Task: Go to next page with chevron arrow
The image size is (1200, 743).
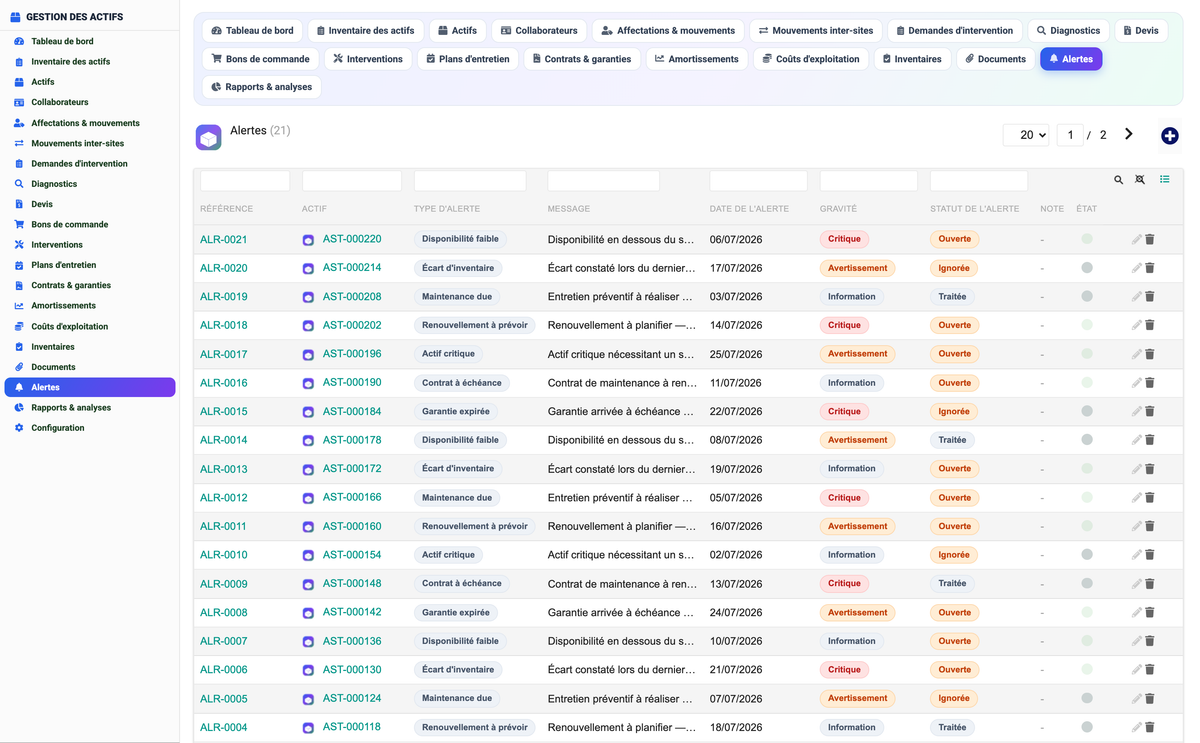Action: (x=1129, y=134)
